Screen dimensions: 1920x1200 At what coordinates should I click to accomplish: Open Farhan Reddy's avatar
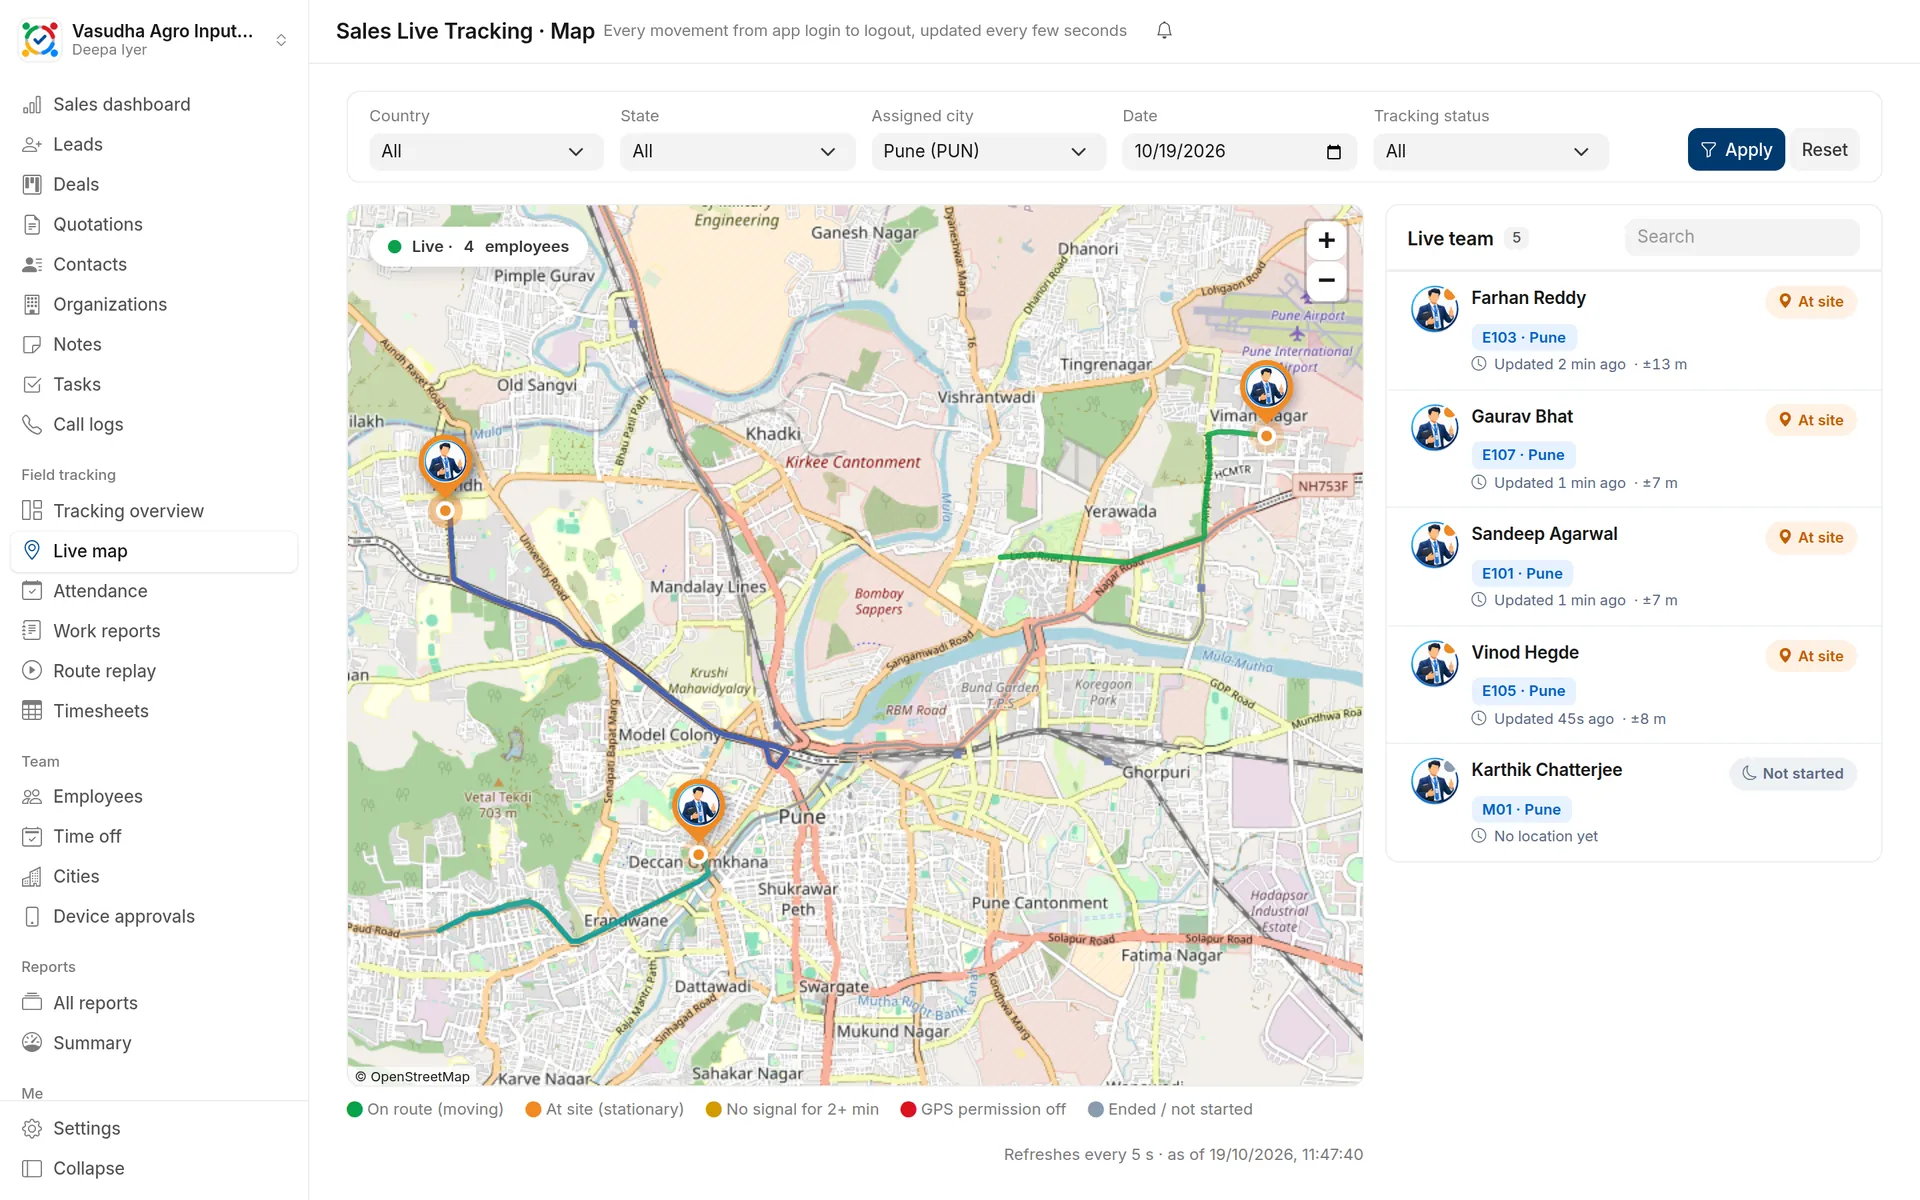point(1434,309)
